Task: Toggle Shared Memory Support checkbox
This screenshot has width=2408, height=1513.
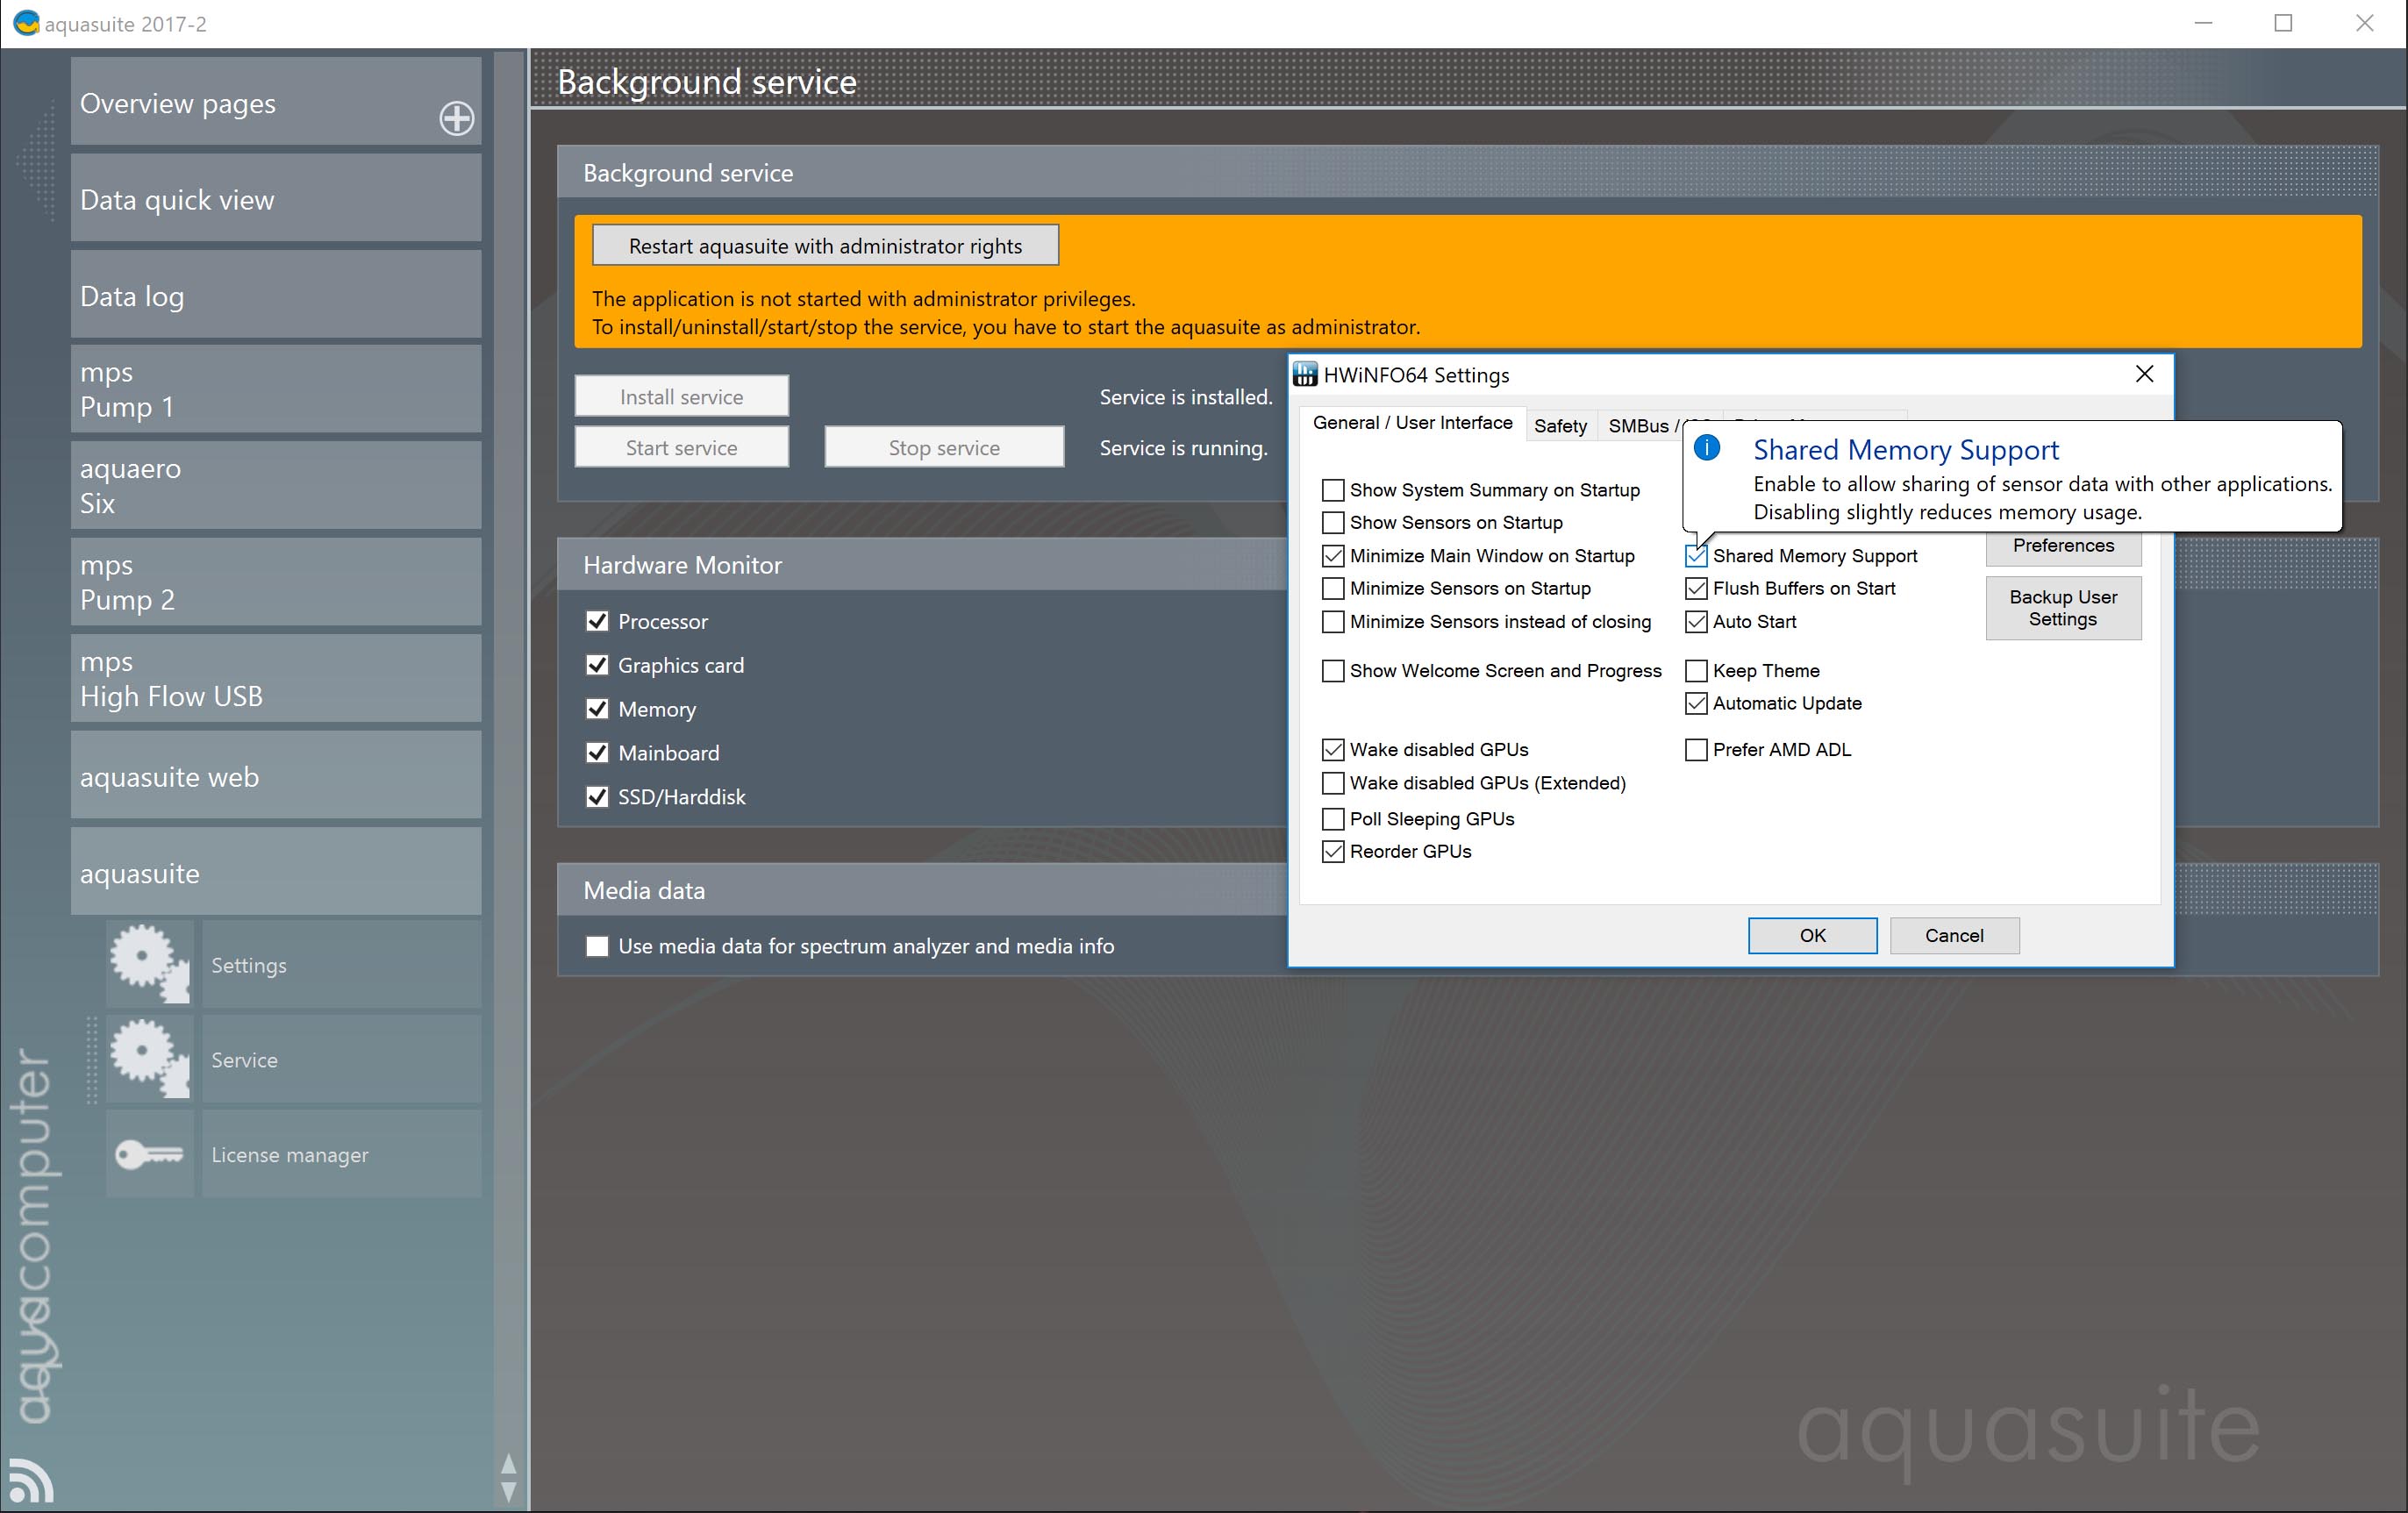Action: [1696, 556]
